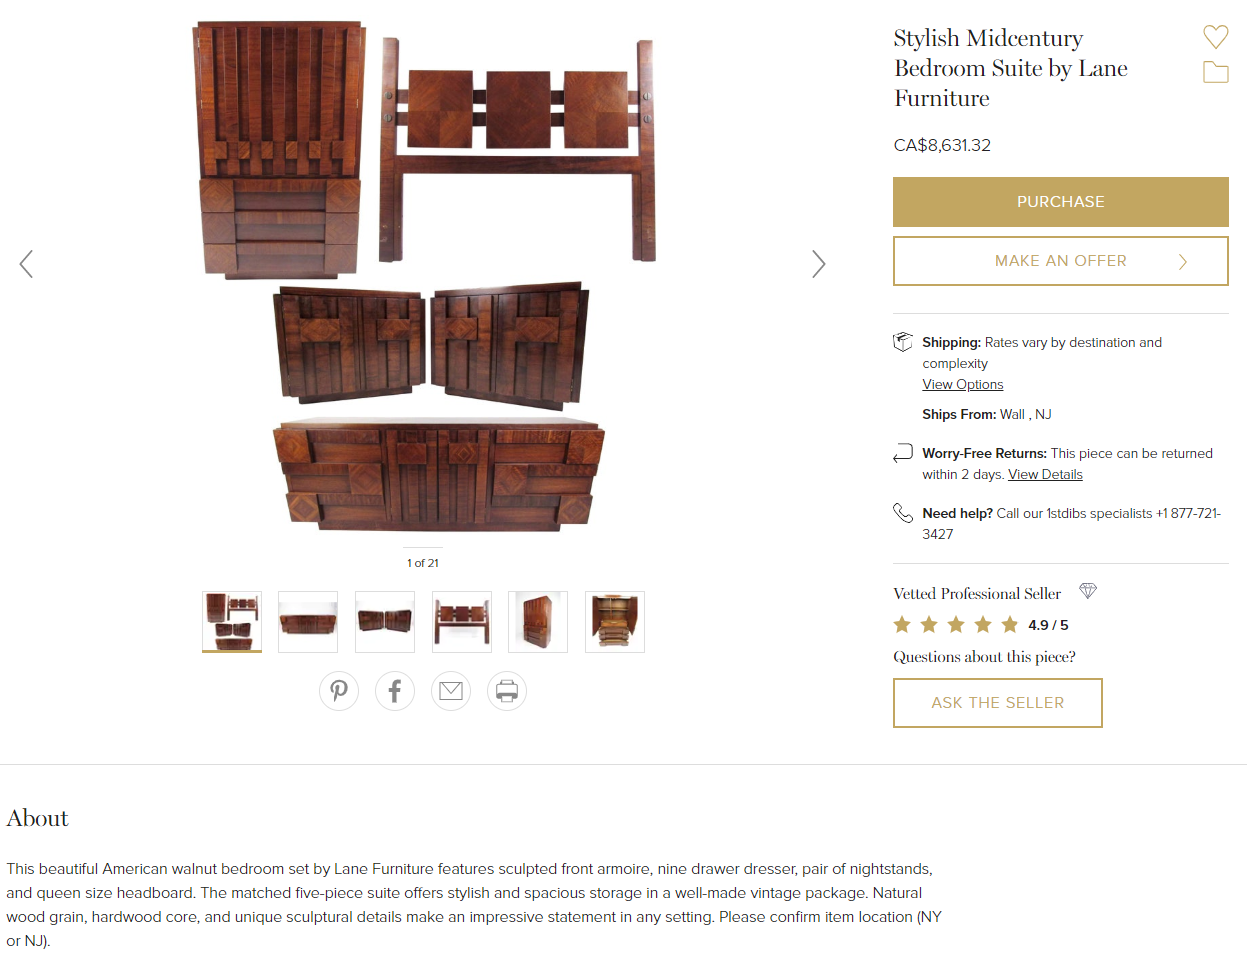Share listing on Facebook
Viewport: 1247px width, 972px height.
(x=395, y=691)
